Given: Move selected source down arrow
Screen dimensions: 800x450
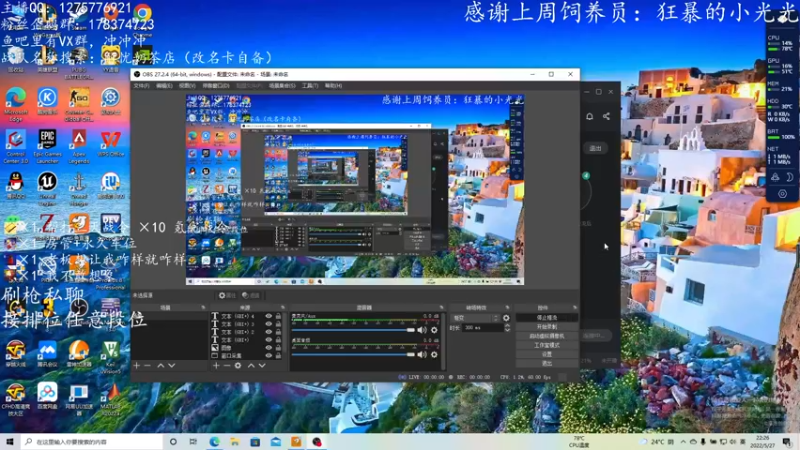Looking at the screenshot, I should [x=262, y=365].
